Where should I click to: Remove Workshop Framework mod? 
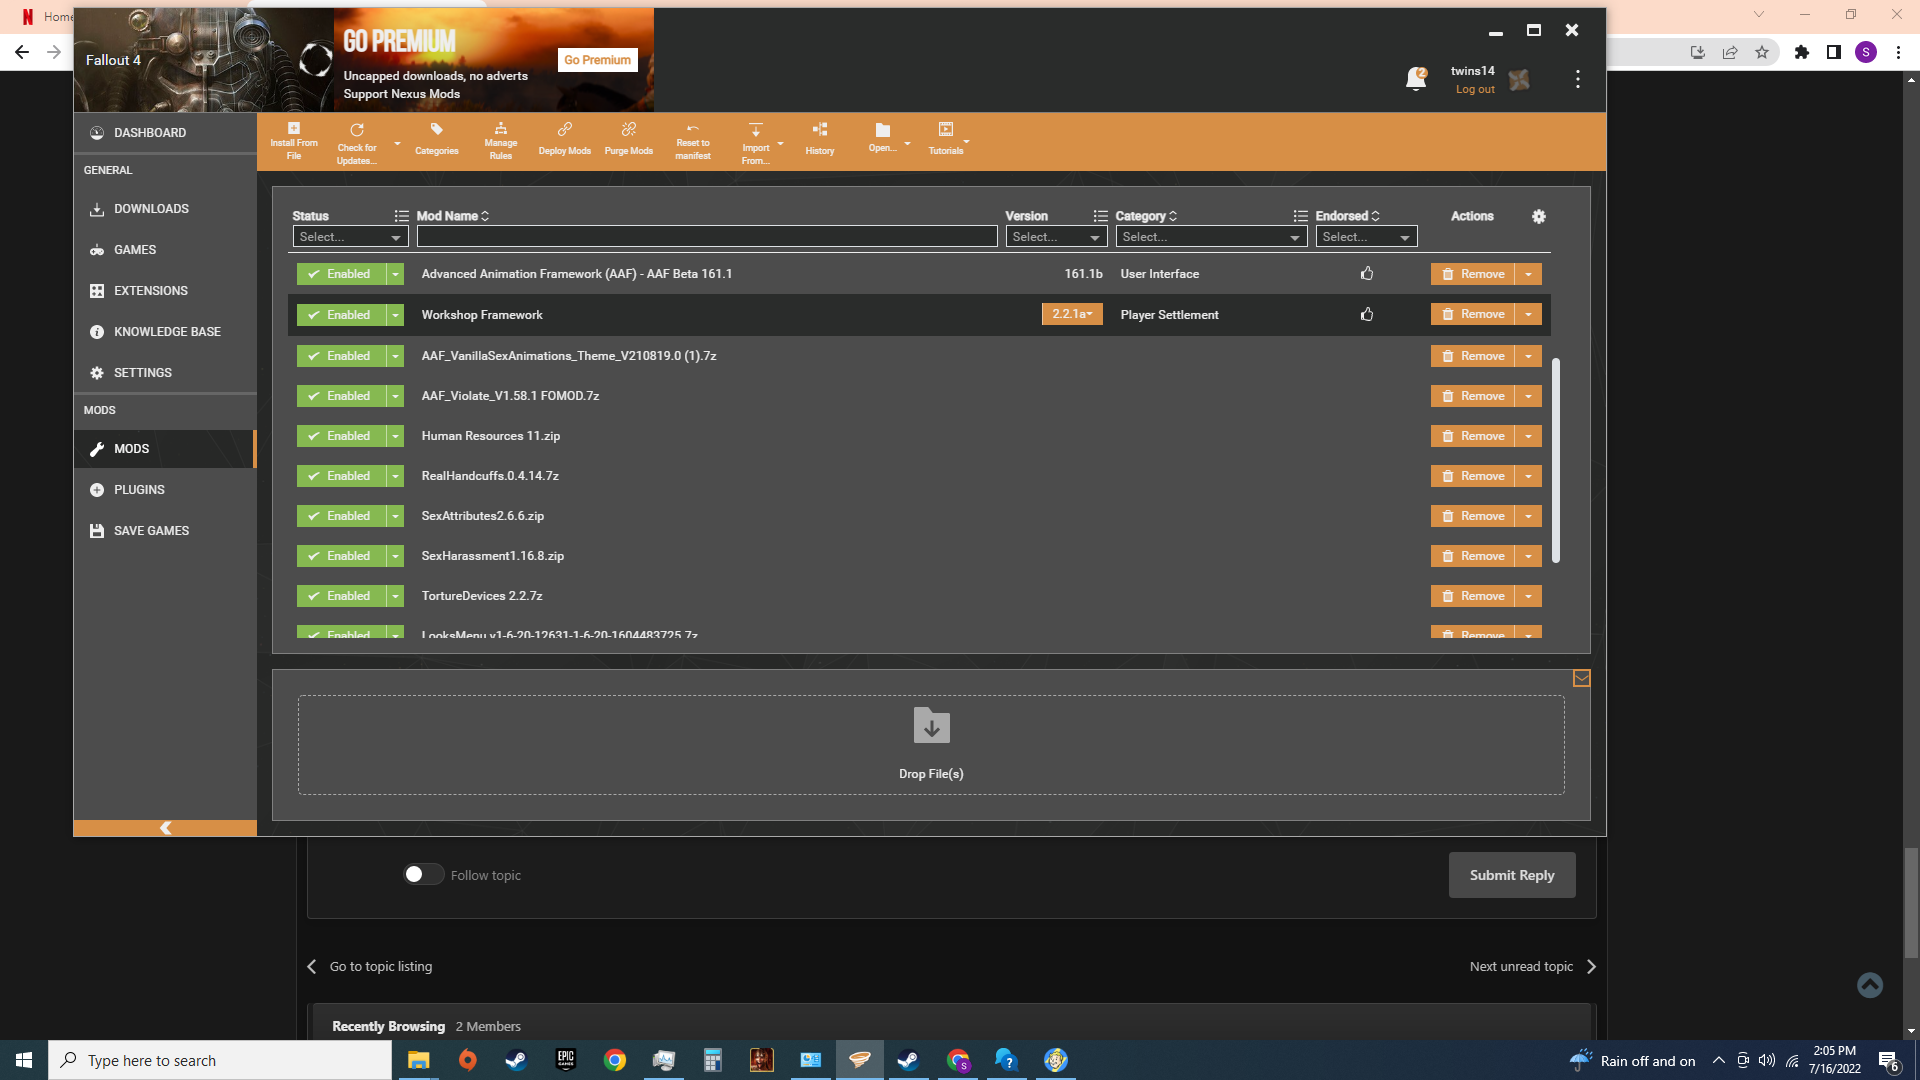pos(1473,315)
